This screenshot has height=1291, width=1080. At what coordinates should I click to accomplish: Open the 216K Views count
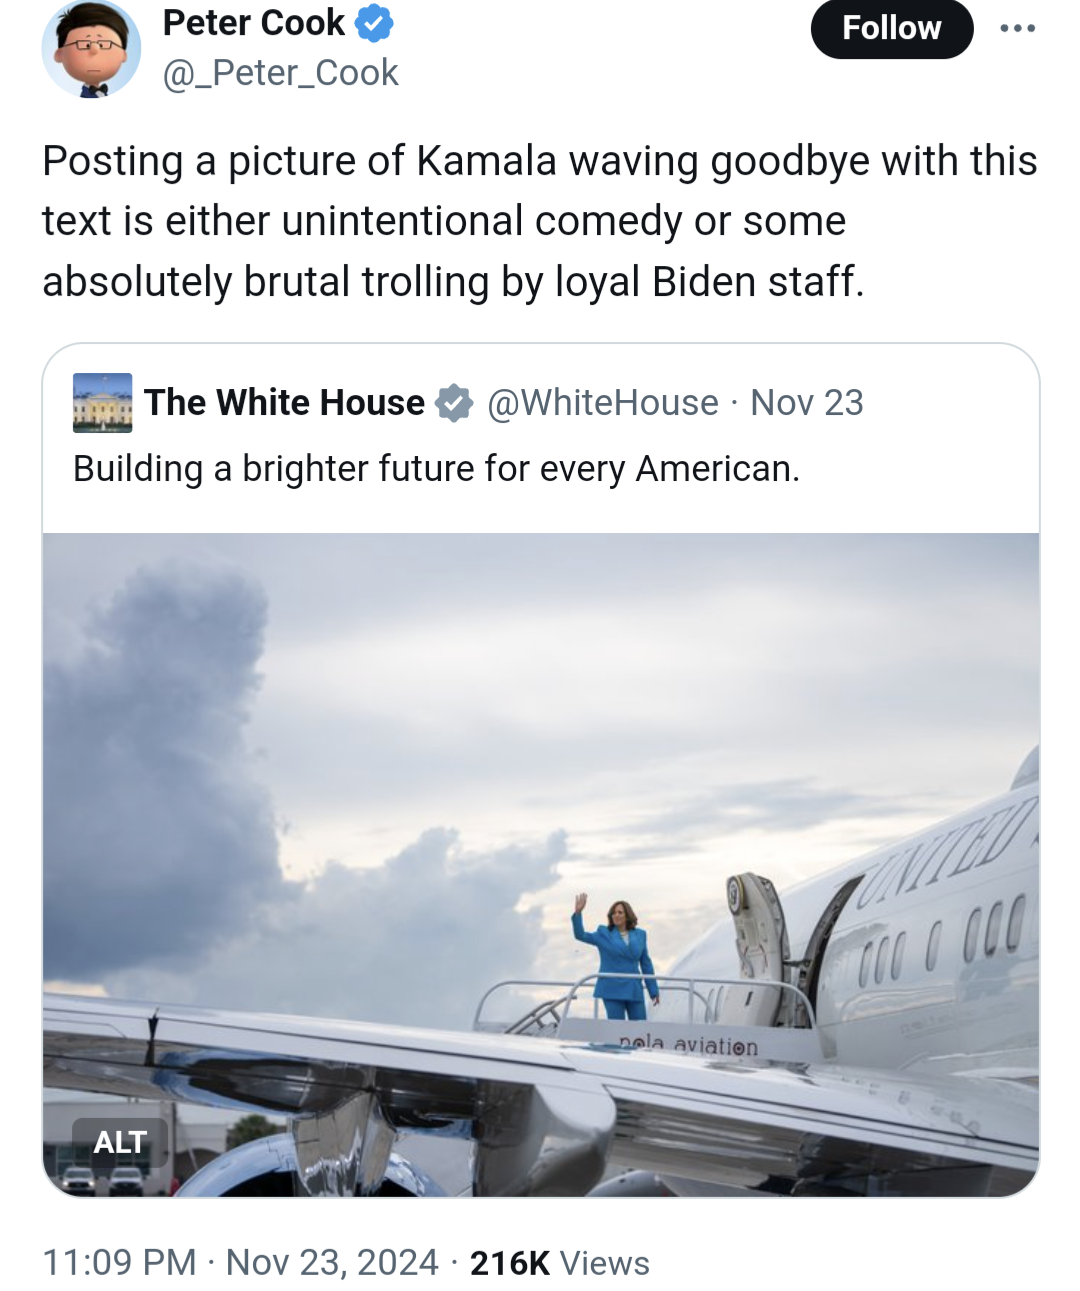point(559,1263)
